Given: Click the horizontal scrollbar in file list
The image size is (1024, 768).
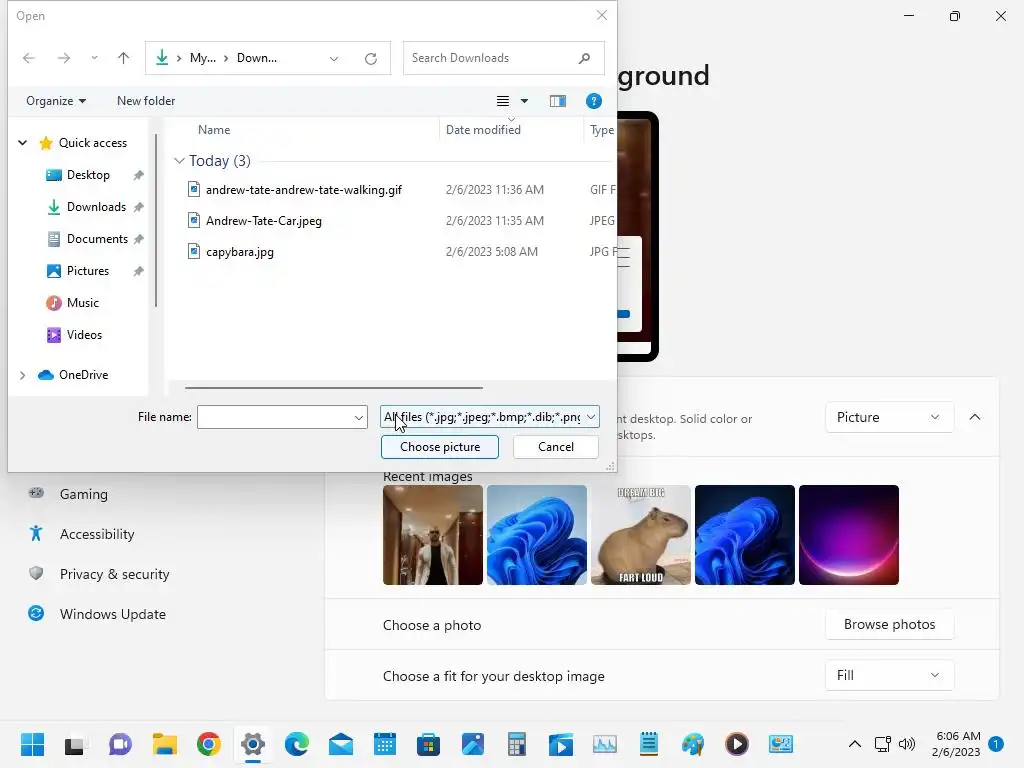Looking at the screenshot, I should [x=334, y=388].
